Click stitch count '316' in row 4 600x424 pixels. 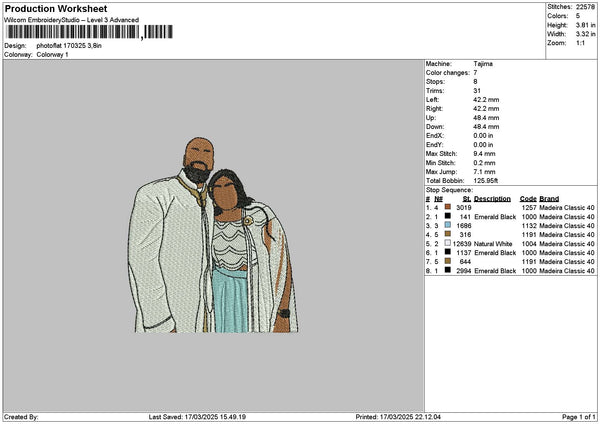[465, 235]
